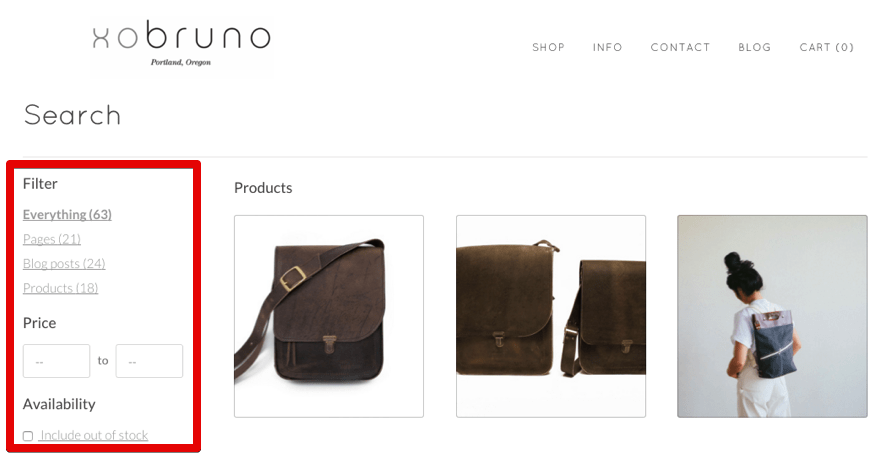Image resolution: width=888 pixels, height=456 pixels.
Task: Click the xobruno logo
Action: [x=181, y=44]
